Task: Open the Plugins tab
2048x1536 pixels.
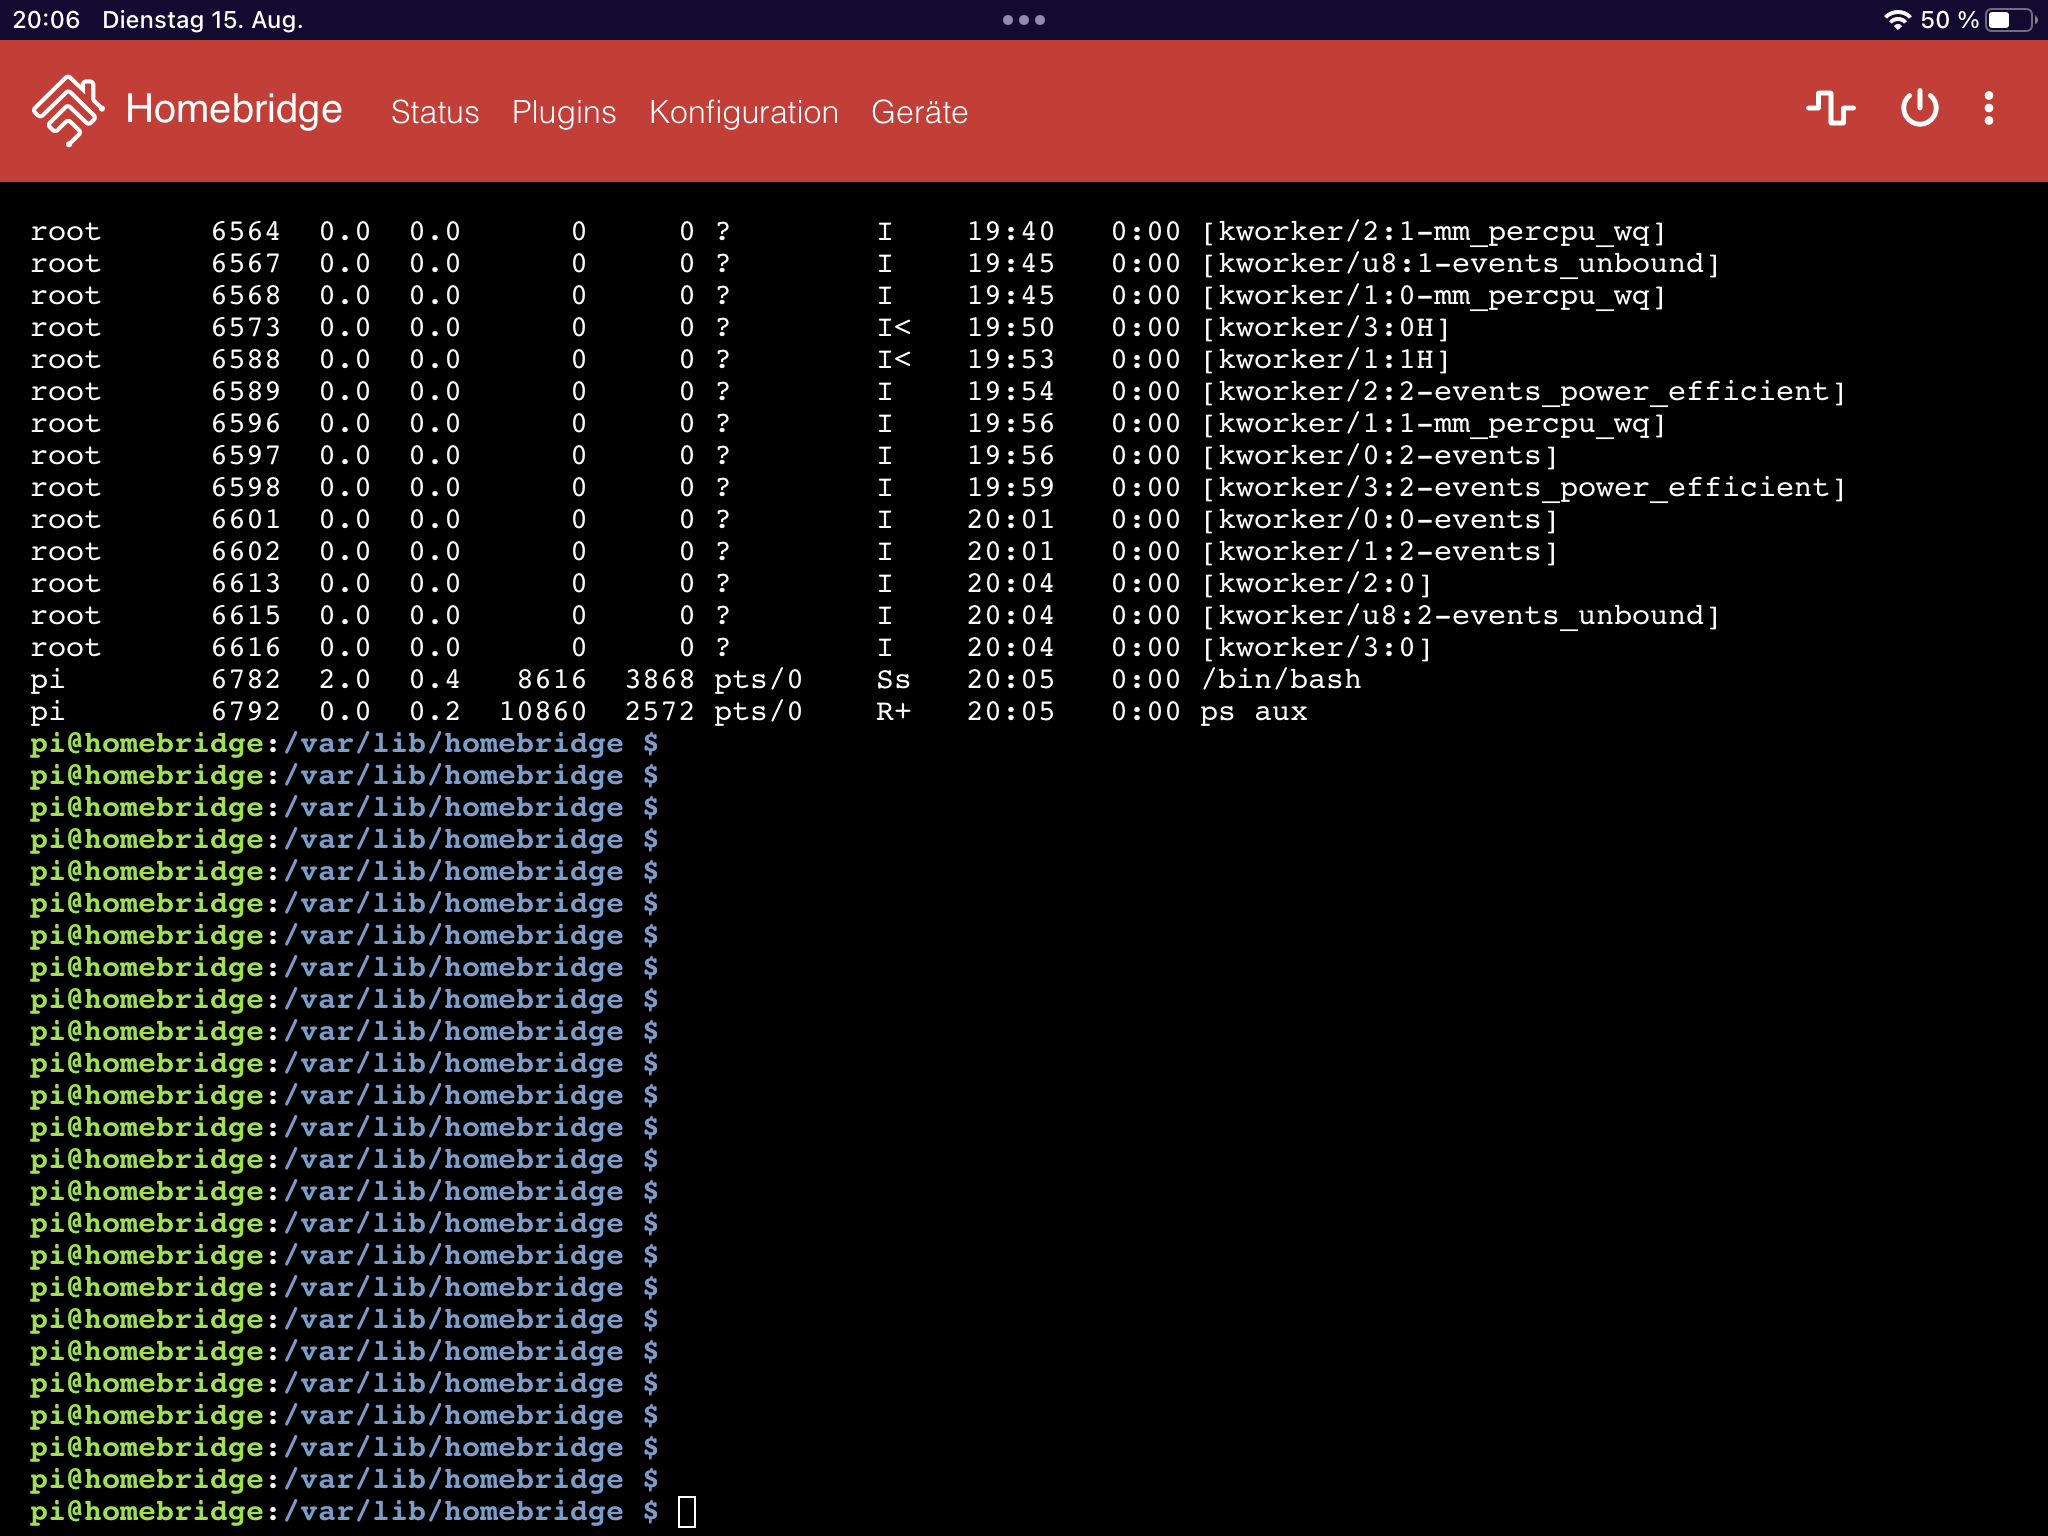Action: [564, 112]
